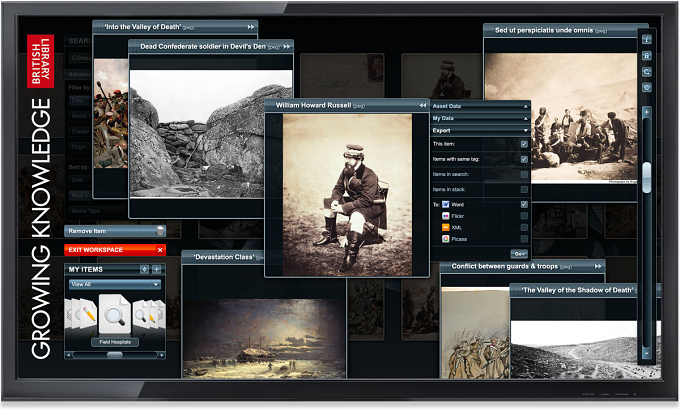Check the Flickr export destination box
Viewport: 680px width, 411px height.
tap(524, 216)
